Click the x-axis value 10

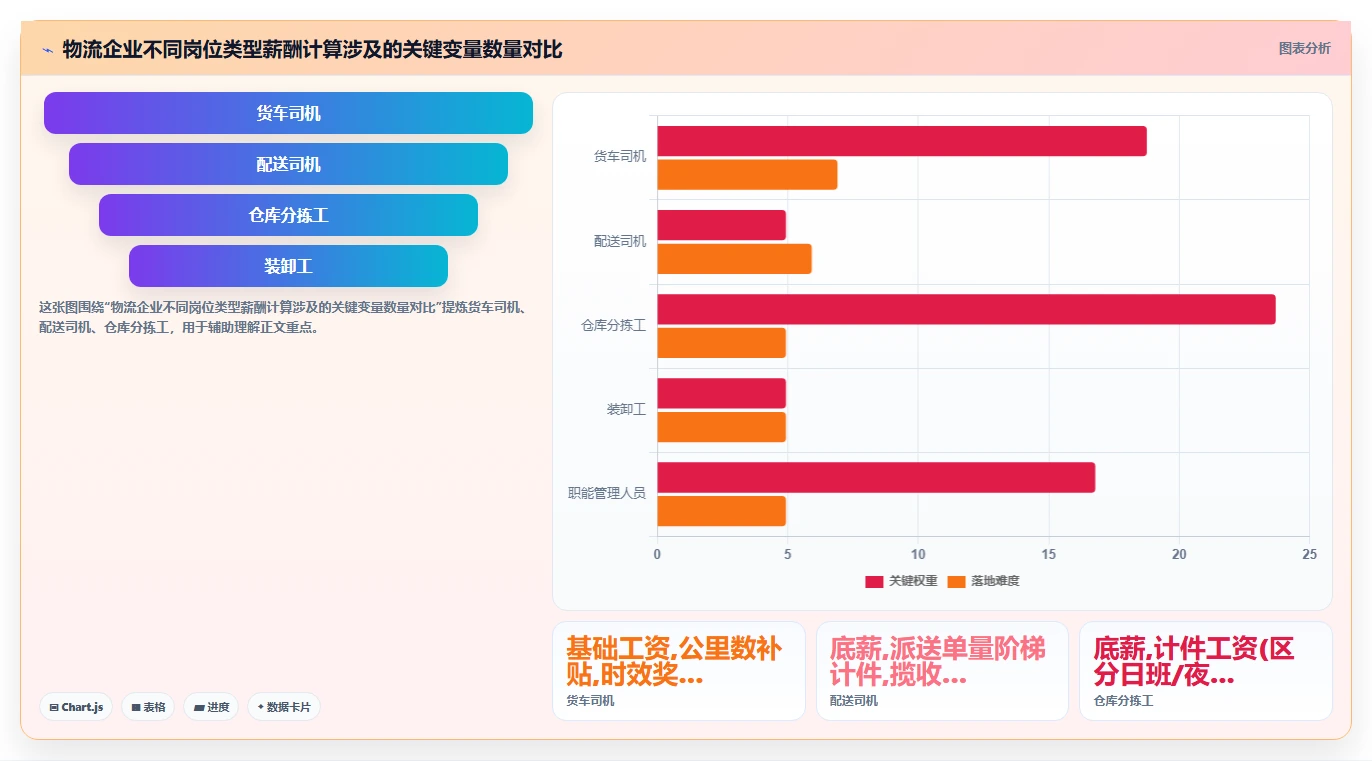[x=918, y=554]
